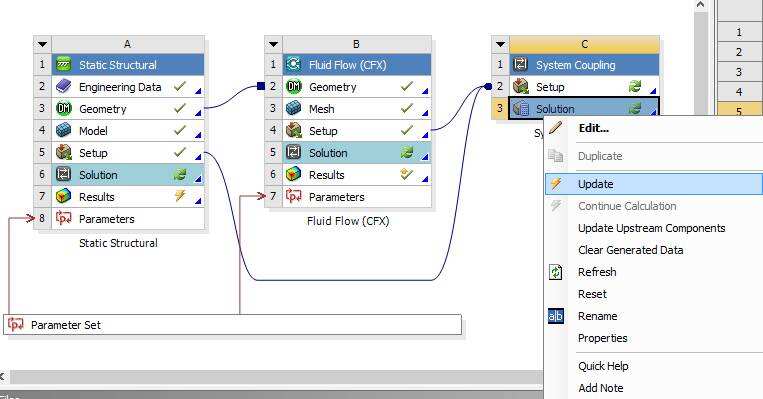Open the system B dropdown arrow
The width and height of the screenshot is (763, 399).
pyautogui.click(x=273, y=44)
